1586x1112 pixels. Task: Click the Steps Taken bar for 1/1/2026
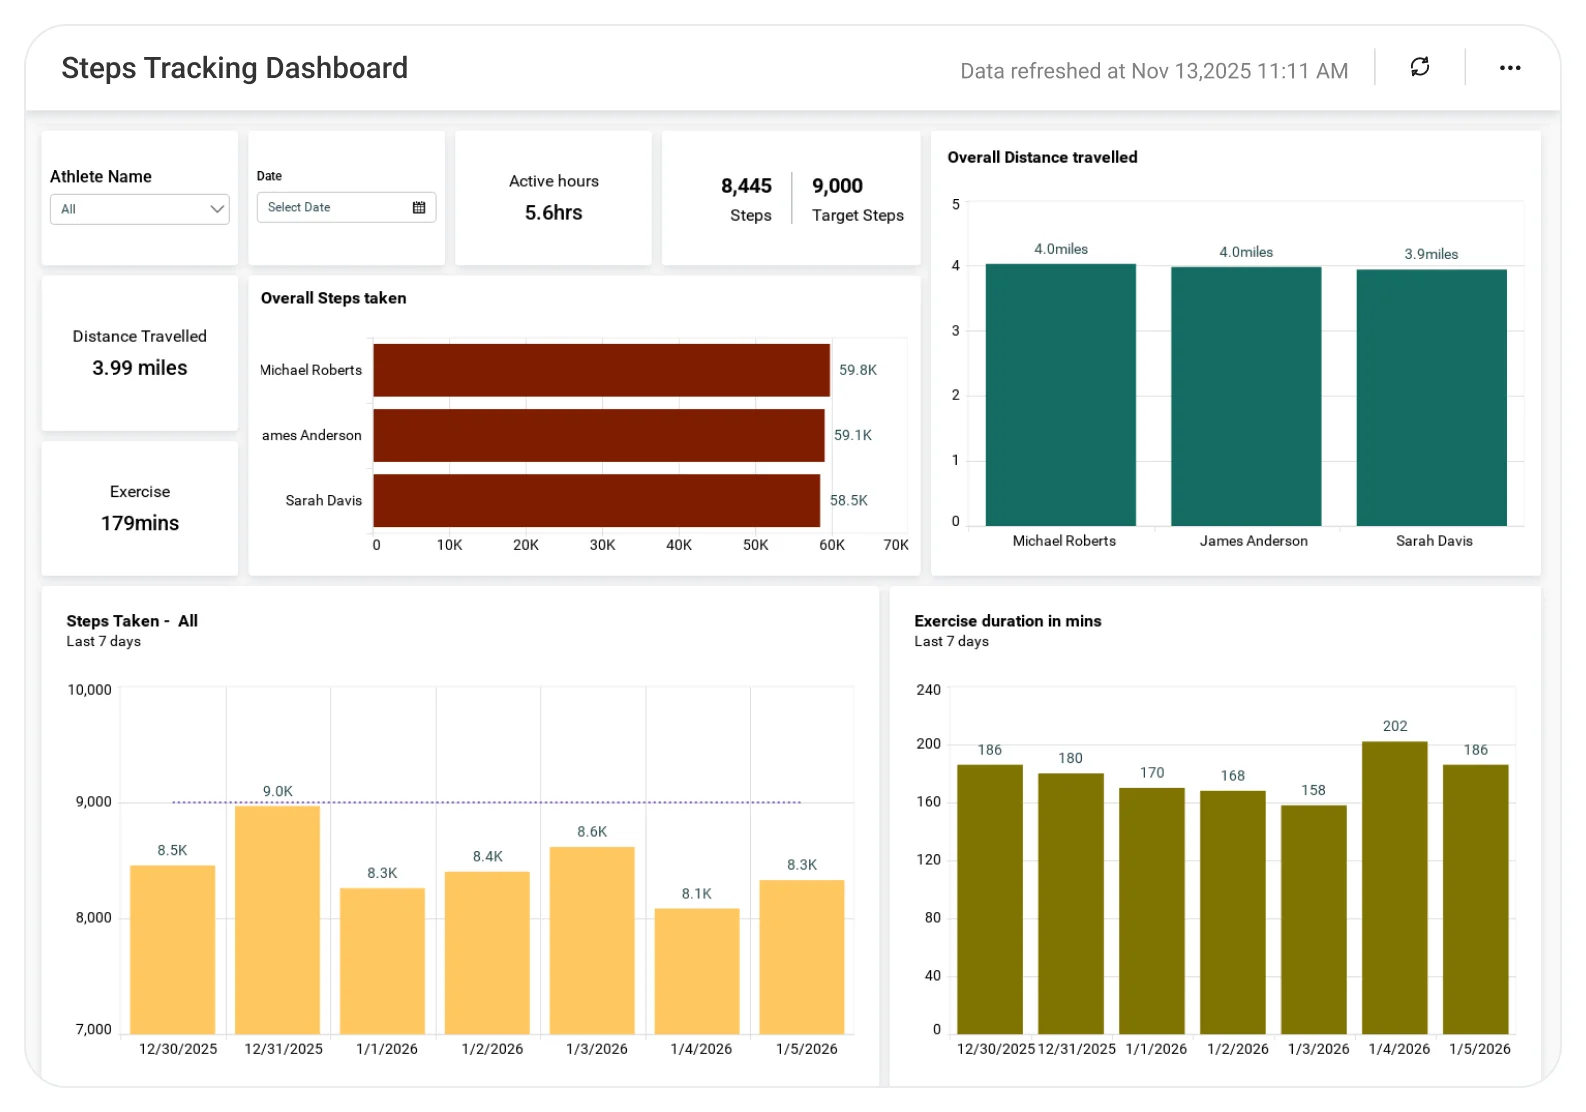tap(382, 961)
